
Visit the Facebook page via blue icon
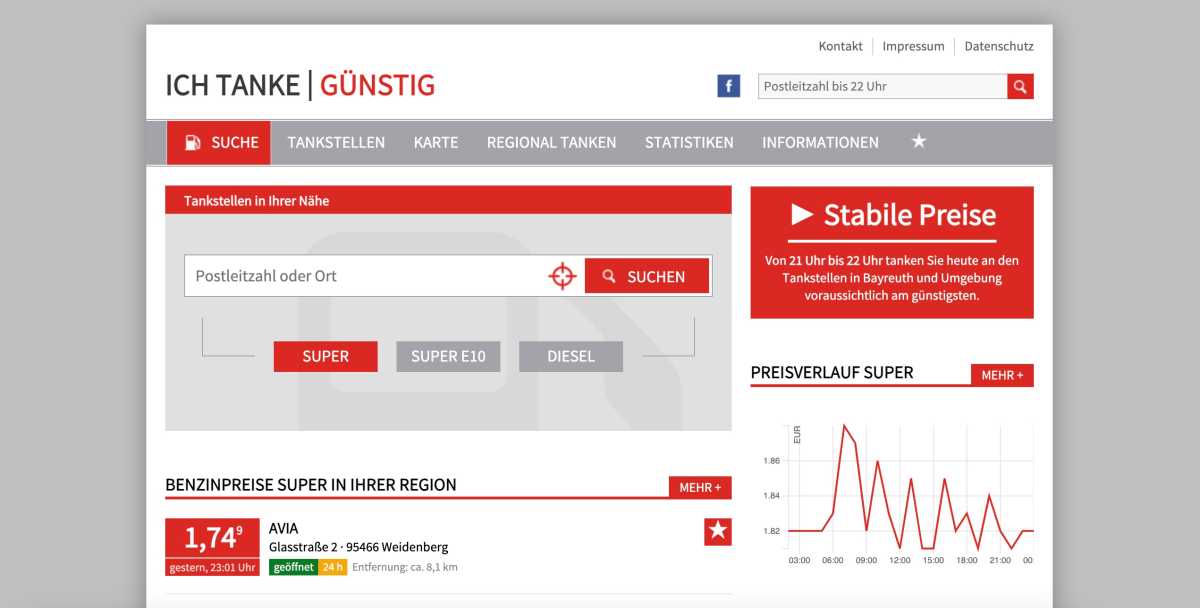728,86
